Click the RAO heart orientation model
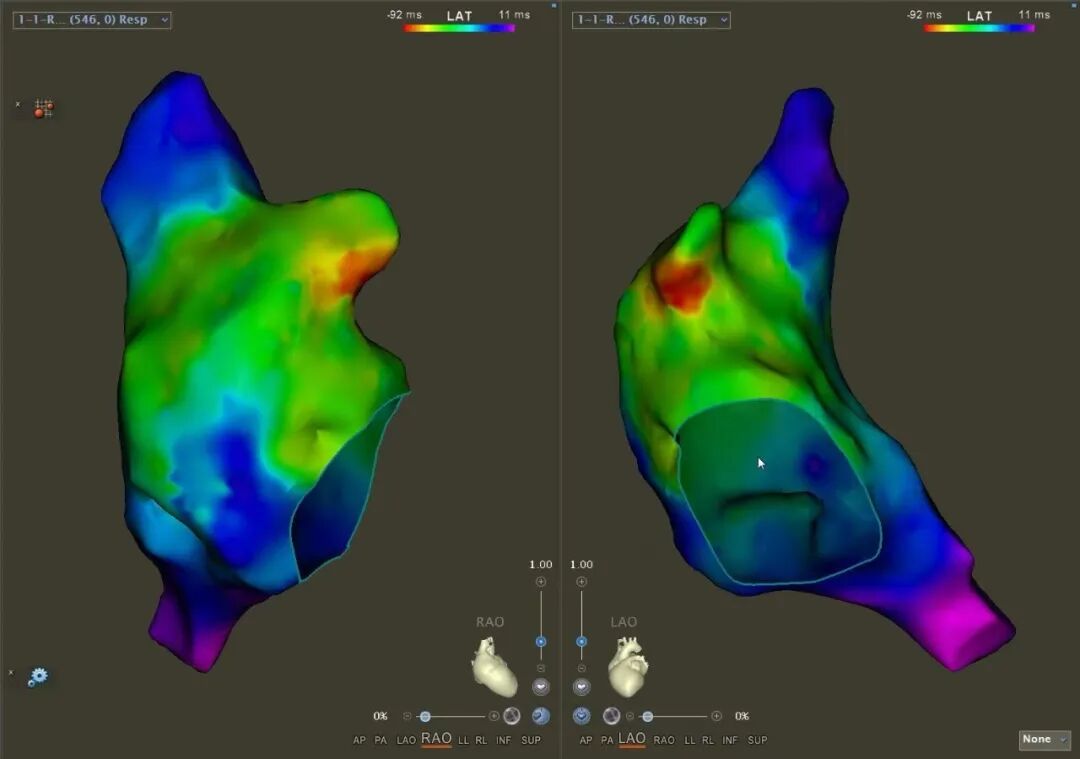1080x759 pixels. pos(494,667)
